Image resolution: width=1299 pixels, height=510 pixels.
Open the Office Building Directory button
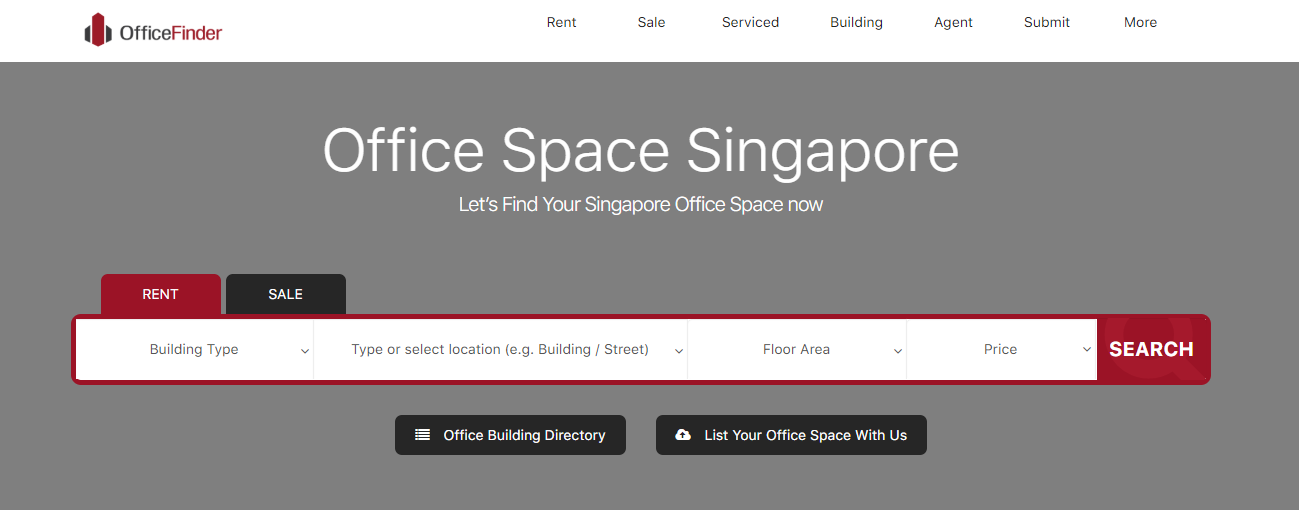click(510, 435)
